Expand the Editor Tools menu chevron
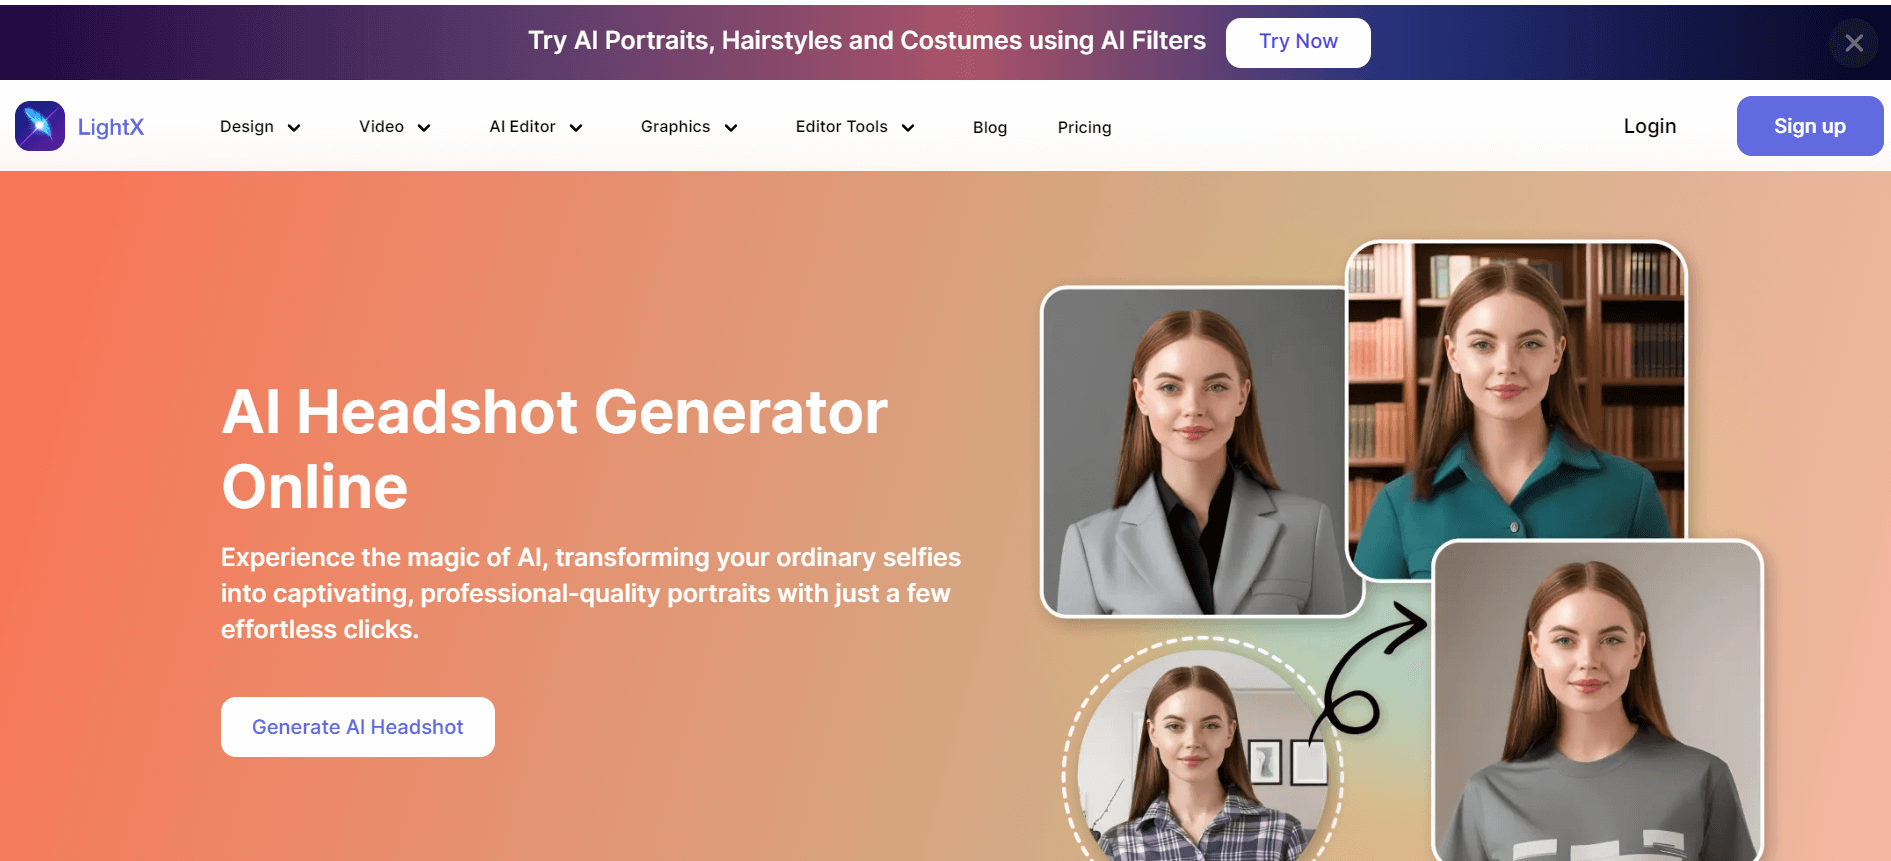1891x861 pixels. click(908, 128)
